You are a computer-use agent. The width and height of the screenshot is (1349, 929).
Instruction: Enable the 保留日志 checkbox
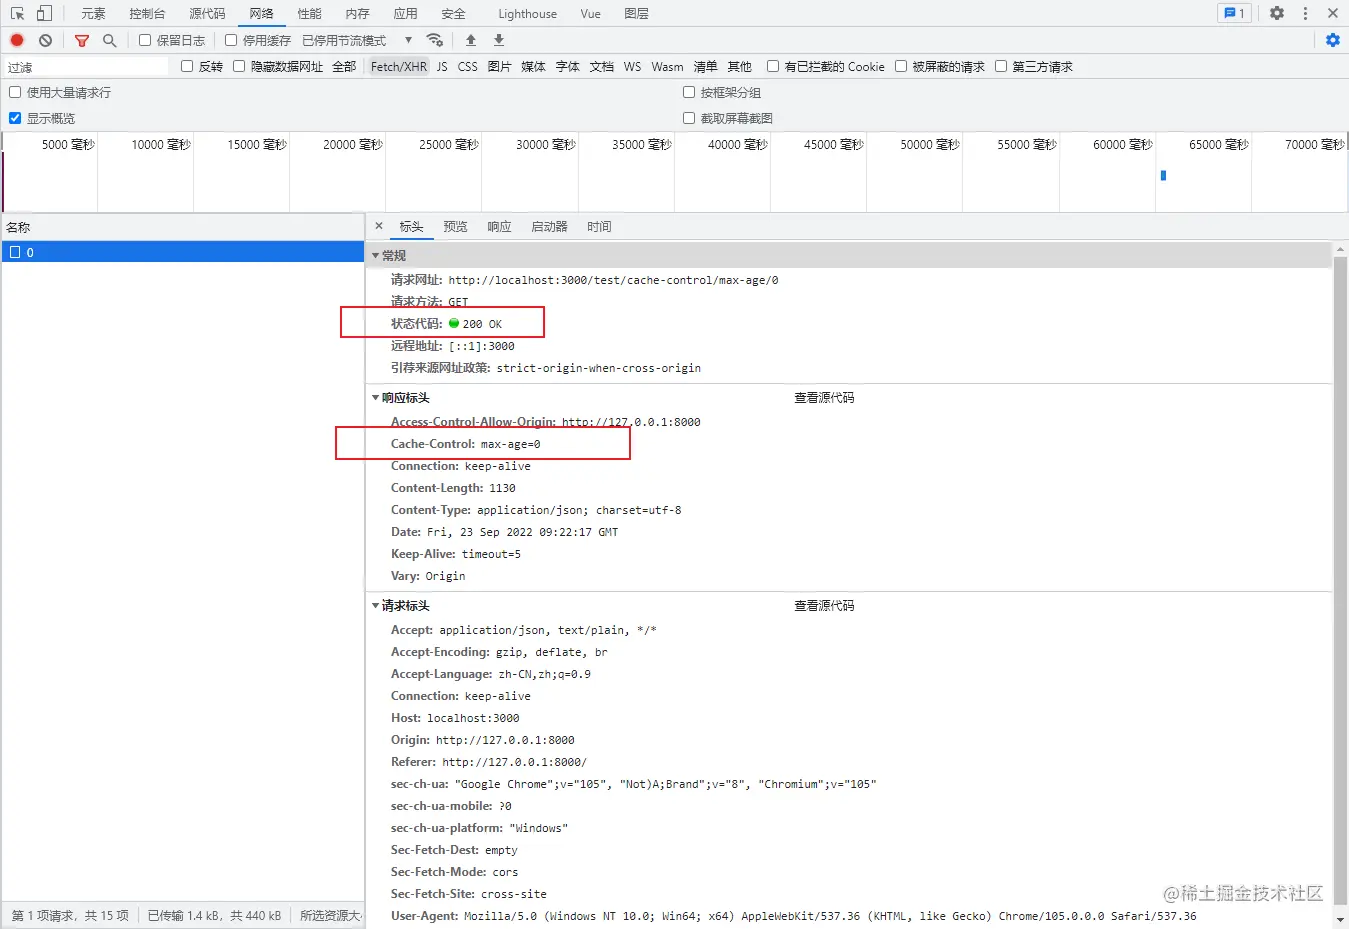pos(145,40)
